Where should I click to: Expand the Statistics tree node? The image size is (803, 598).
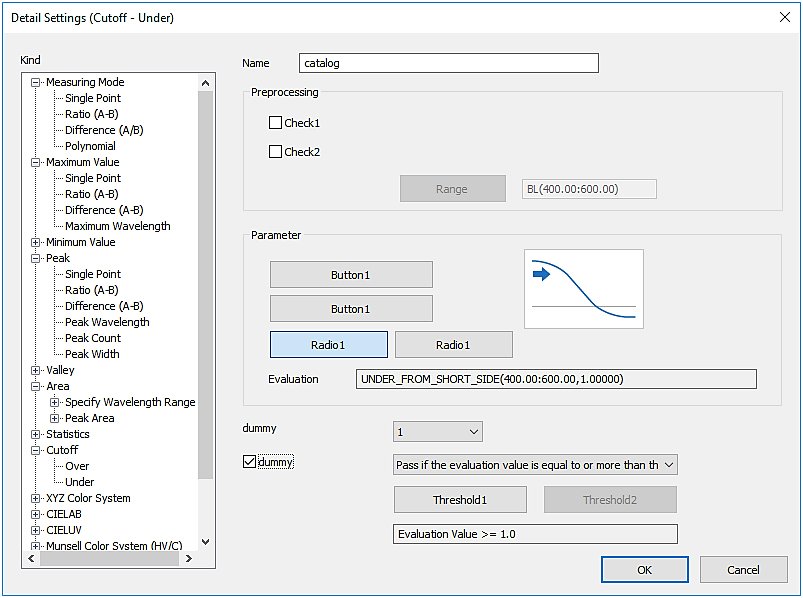[x=35, y=434]
